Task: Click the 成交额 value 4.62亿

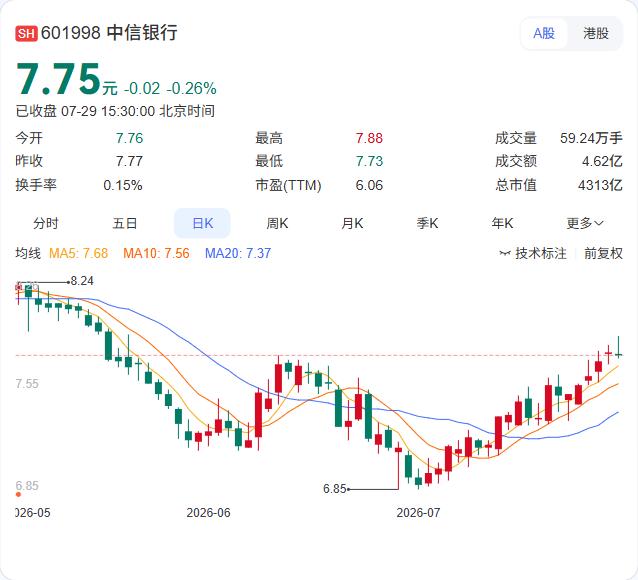Action: (602, 162)
